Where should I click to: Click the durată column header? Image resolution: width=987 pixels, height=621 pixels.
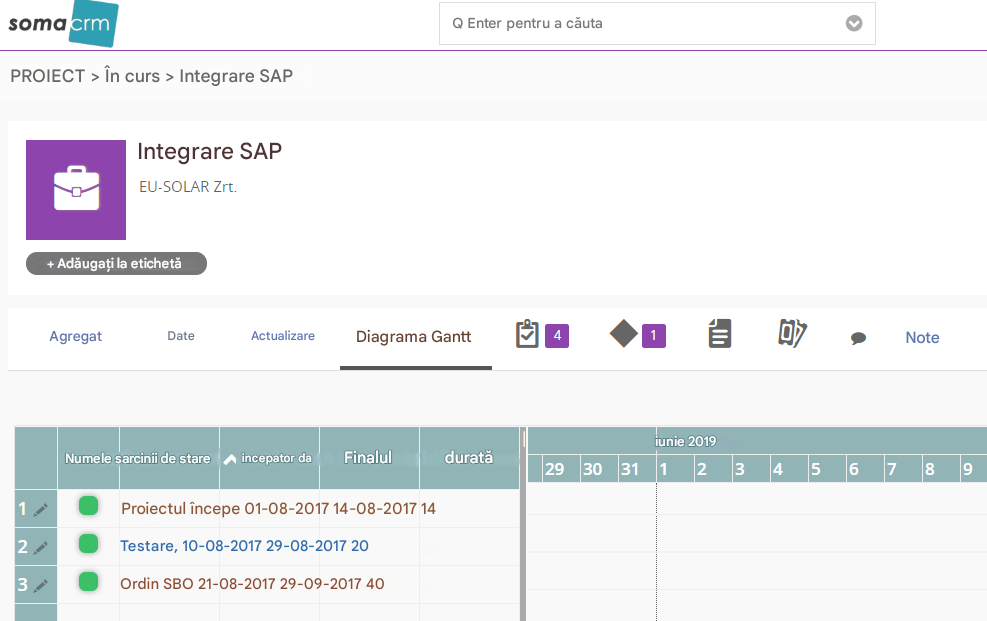click(x=469, y=457)
